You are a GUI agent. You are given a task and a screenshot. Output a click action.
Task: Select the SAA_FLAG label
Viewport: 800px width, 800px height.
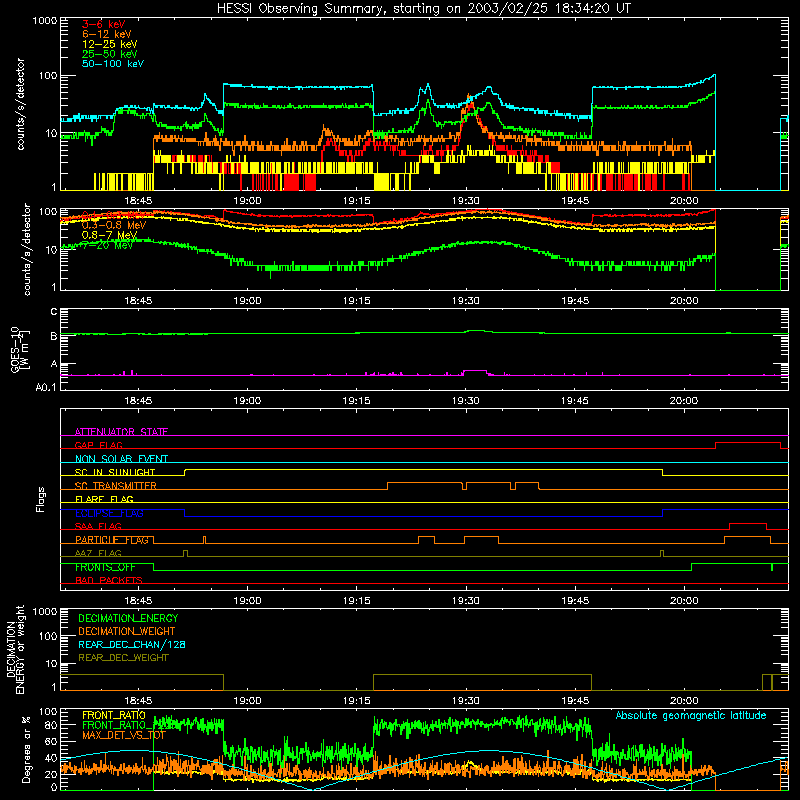click(98, 527)
